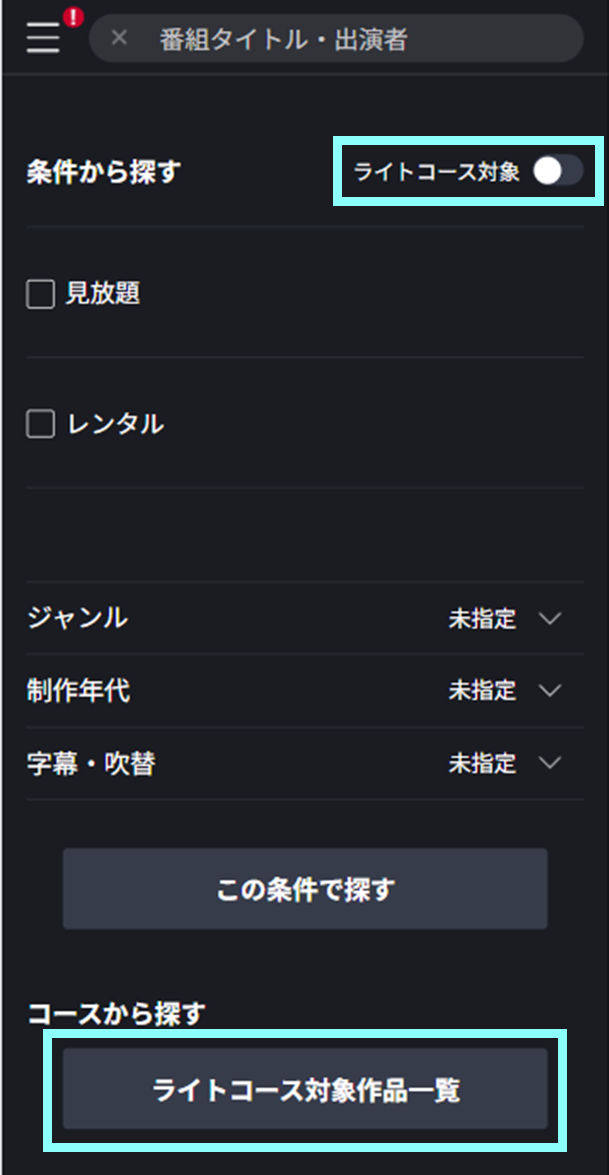This screenshot has height=1175, width=609.
Task: Open the hamburger menu icon
Action: point(42,40)
